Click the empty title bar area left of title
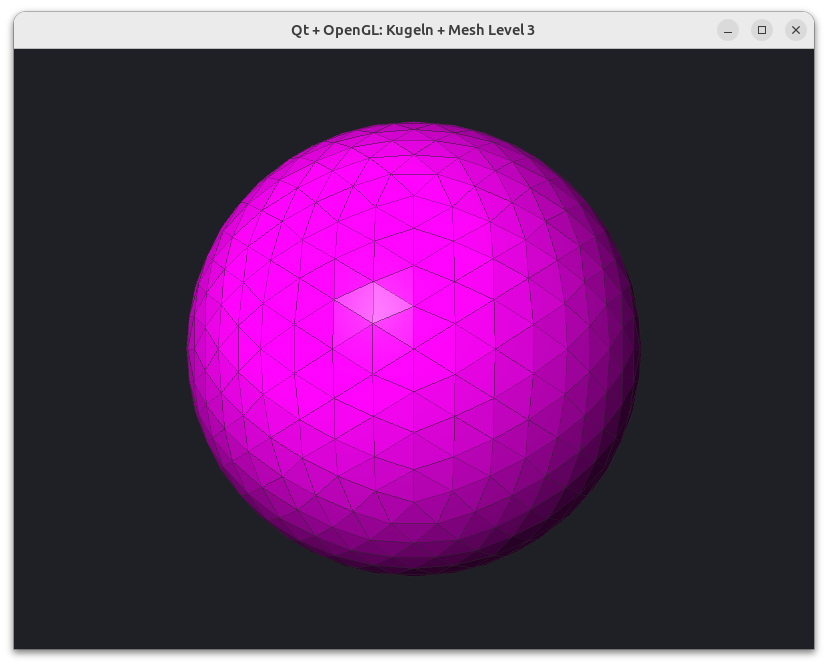 click(153, 30)
